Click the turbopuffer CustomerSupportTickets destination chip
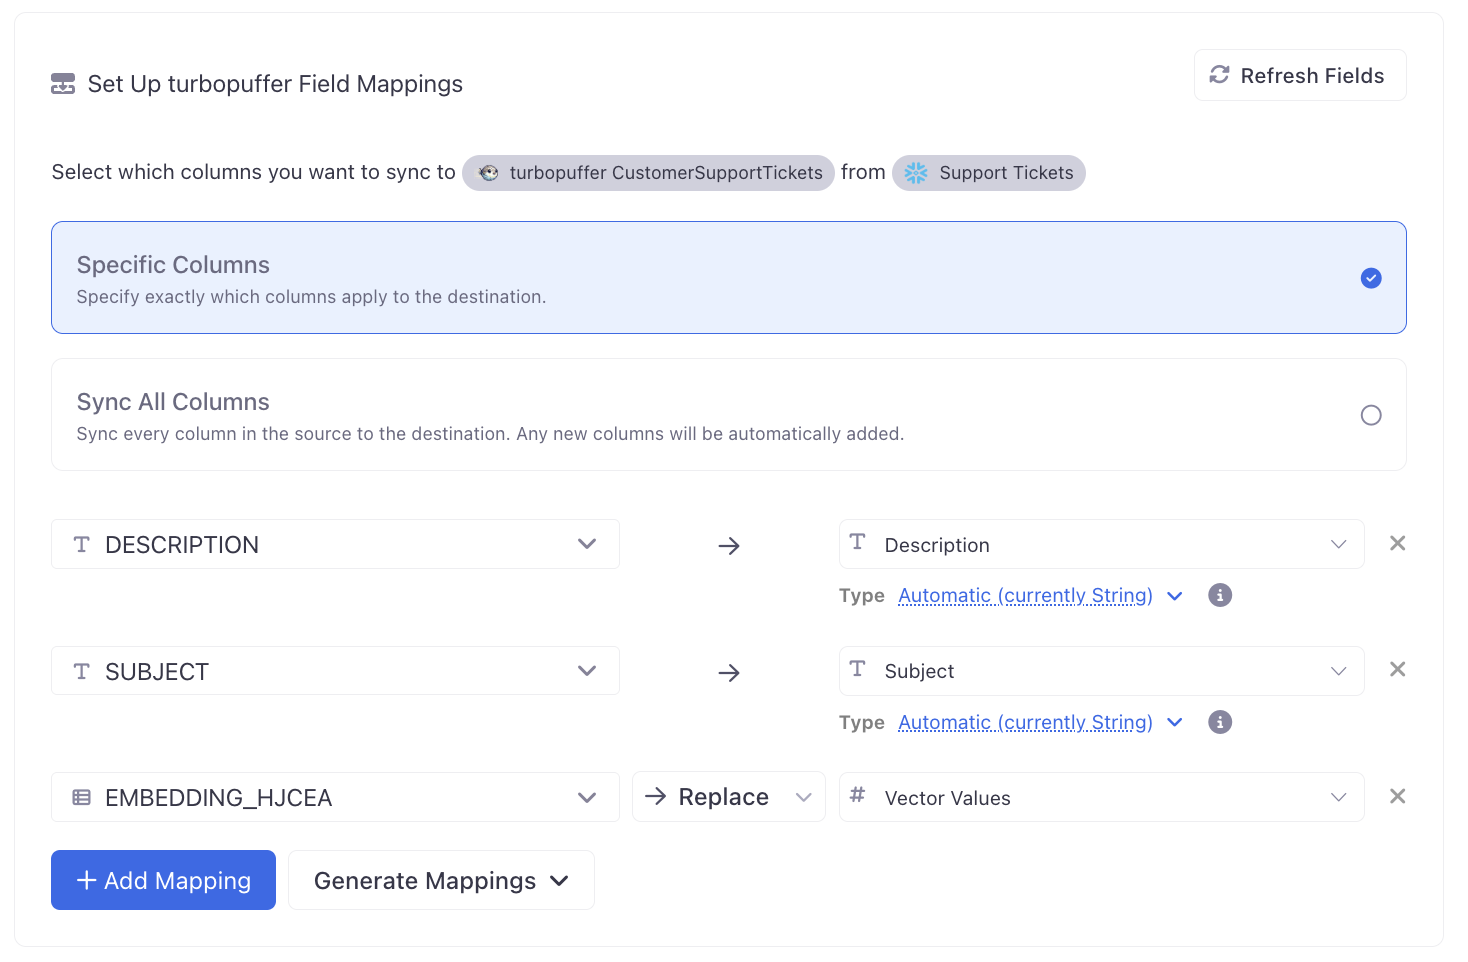The height and width of the screenshot is (962, 1468). click(x=648, y=173)
